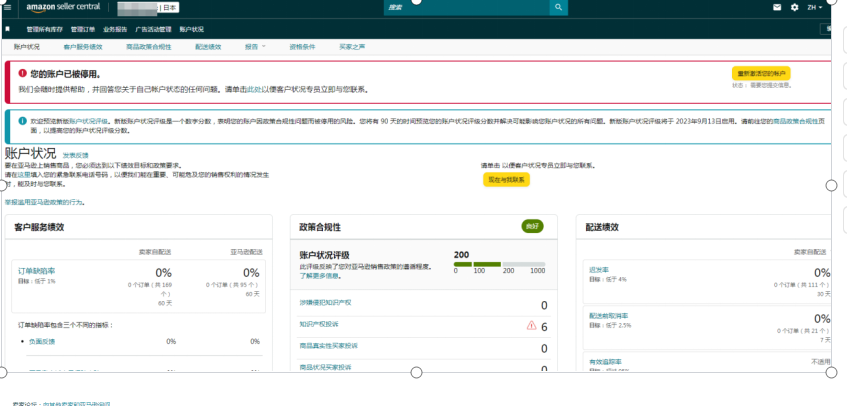Focus the 搜索 search field
The height and width of the screenshot is (406, 847).
[467, 8]
